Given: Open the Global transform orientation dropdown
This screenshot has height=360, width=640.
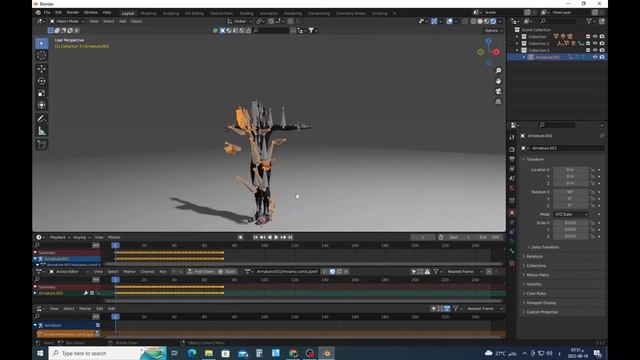Looking at the screenshot, I should point(240,21).
